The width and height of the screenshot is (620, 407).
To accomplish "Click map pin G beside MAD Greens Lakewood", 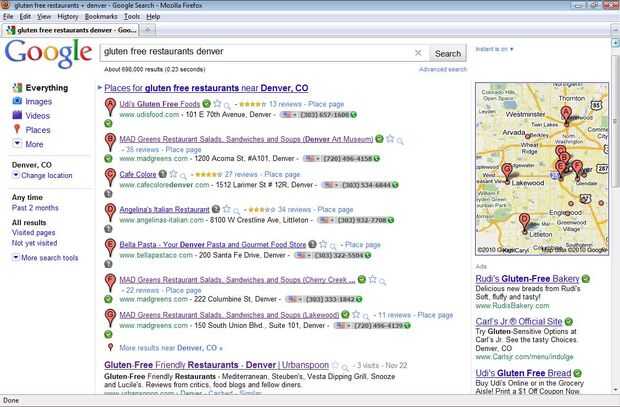I will pyautogui.click(x=110, y=318).
